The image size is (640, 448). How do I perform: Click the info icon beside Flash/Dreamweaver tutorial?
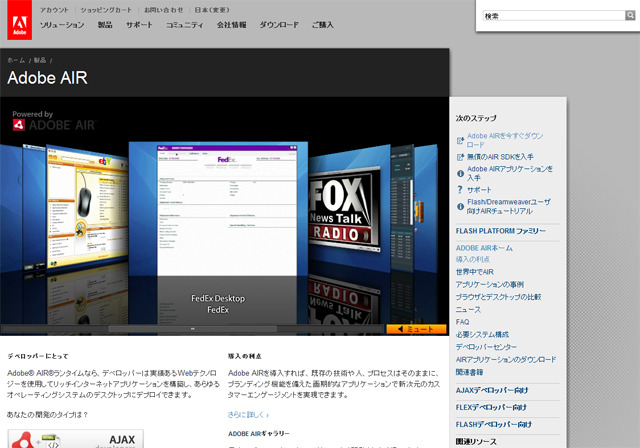click(x=460, y=206)
